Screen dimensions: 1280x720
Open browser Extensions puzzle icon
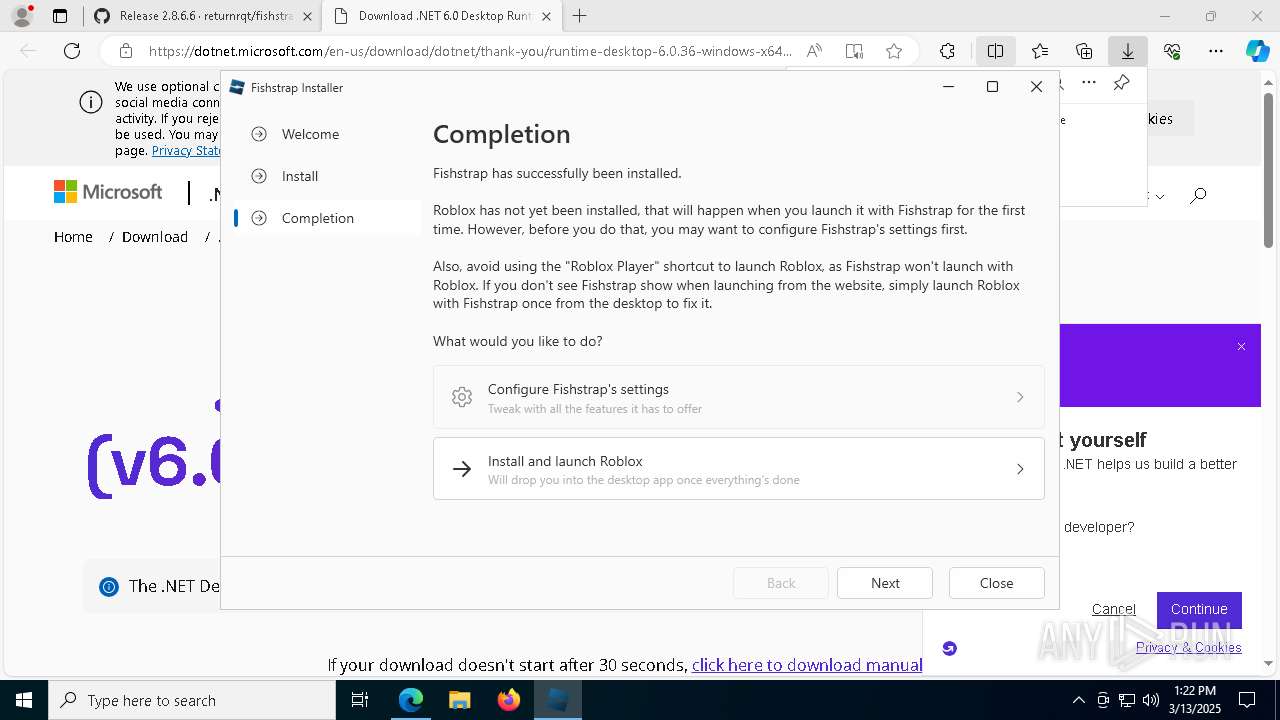pos(947,51)
